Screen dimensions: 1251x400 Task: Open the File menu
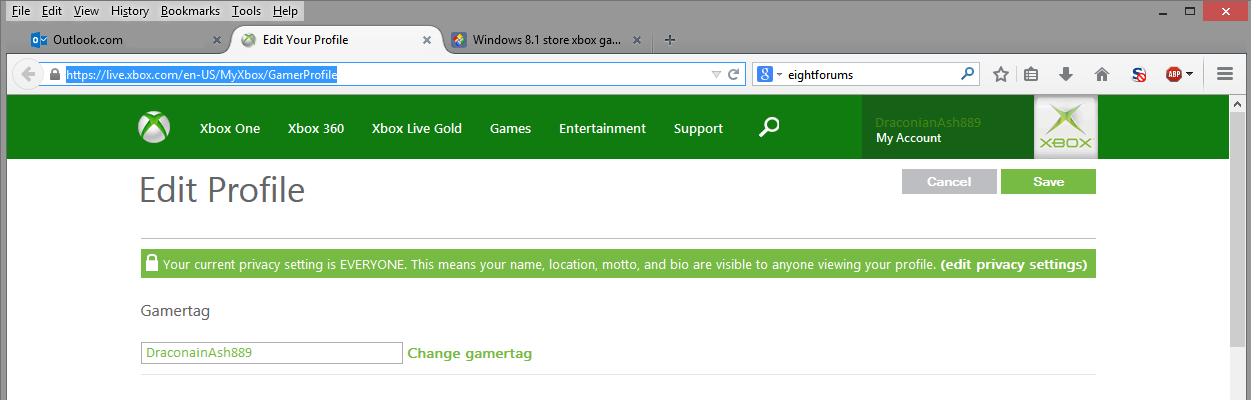(x=20, y=11)
